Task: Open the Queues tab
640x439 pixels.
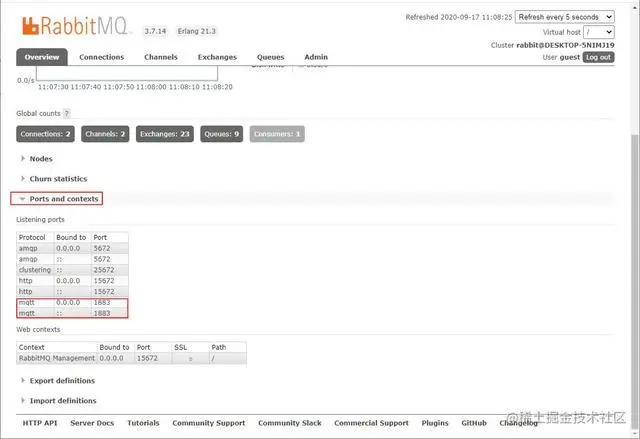Action: 271,57
